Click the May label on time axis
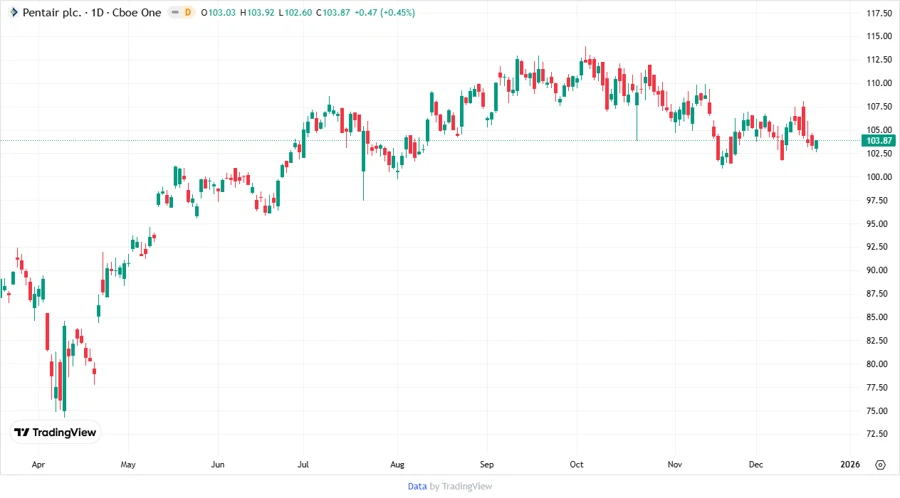This screenshot has width=900, height=498. point(128,464)
